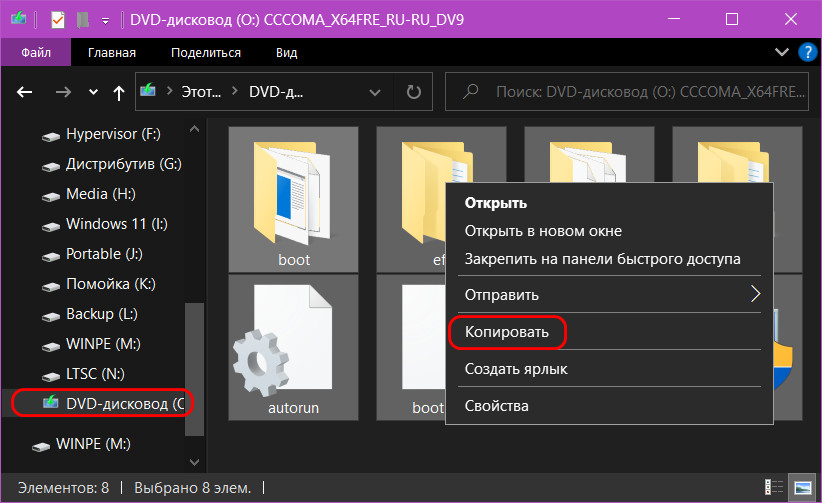Viewport: 822px width, 503px height.
Task: Select Backup (L:) drive in sidebar
Action: click(101, 314)
